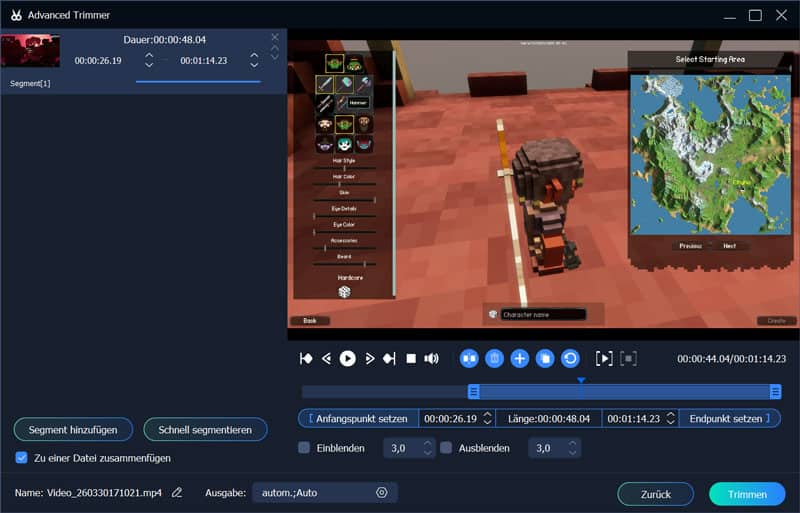Click the Trimmen button

click(747, 494)
